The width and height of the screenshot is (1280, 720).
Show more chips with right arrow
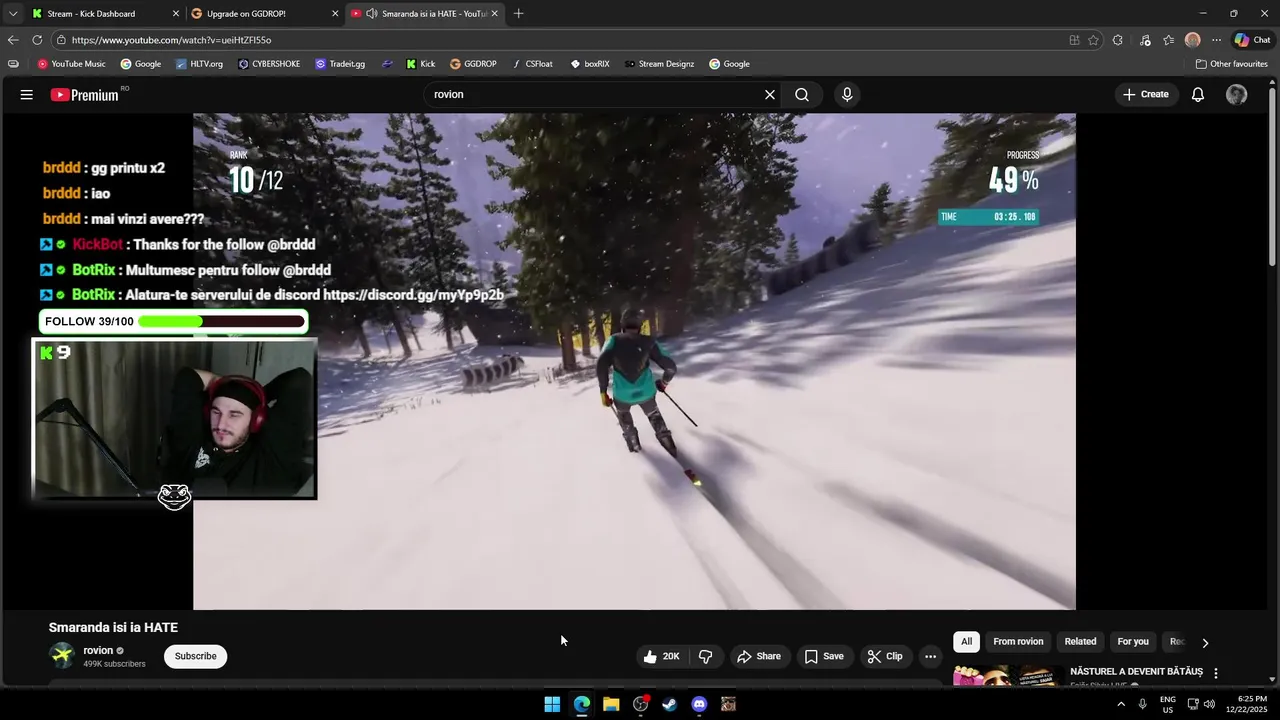[1205, 643]
